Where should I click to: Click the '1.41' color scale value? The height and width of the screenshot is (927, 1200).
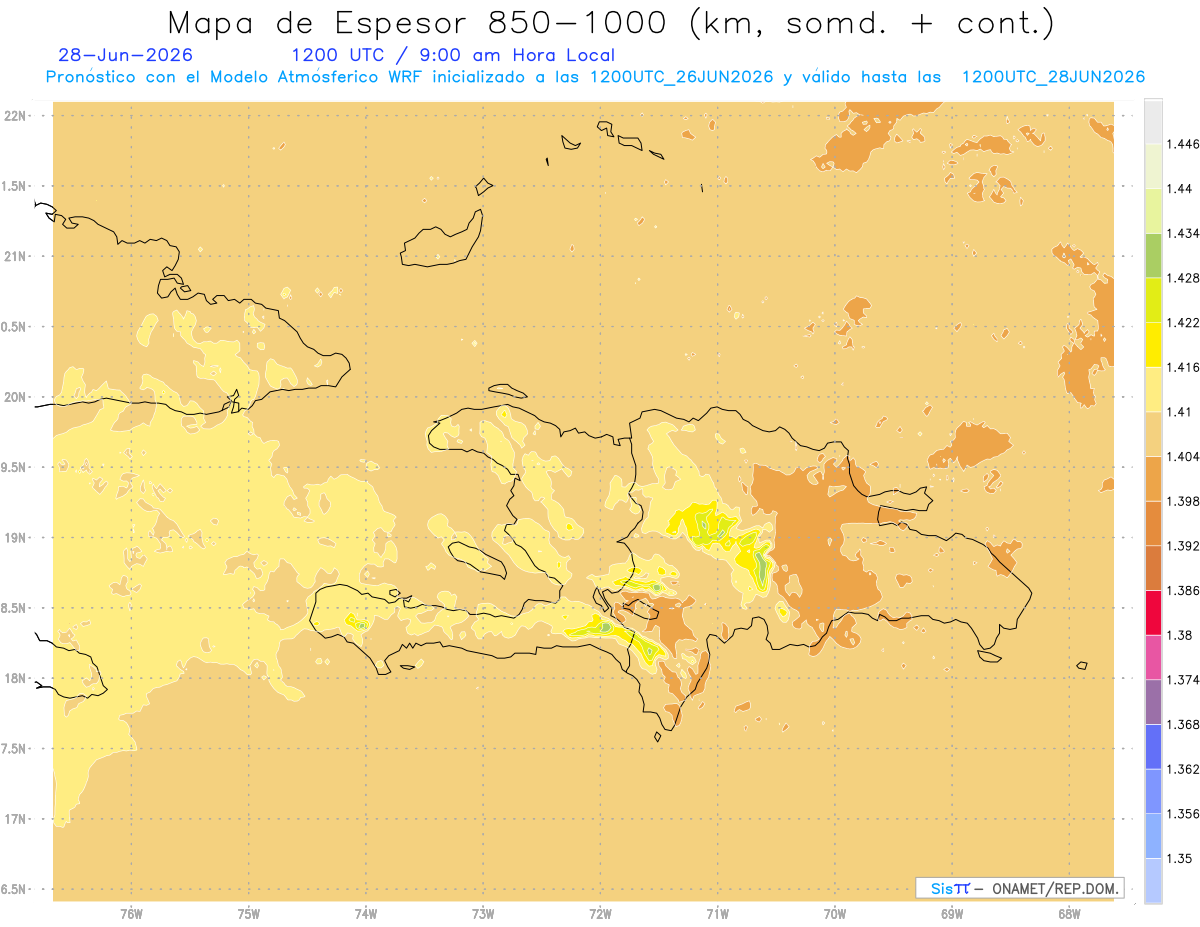(1180, 411)
